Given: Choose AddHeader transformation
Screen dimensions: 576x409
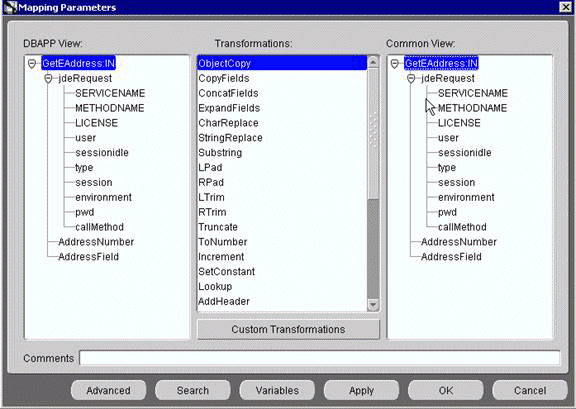Looking at the screenshot, I should click(282, 301).
